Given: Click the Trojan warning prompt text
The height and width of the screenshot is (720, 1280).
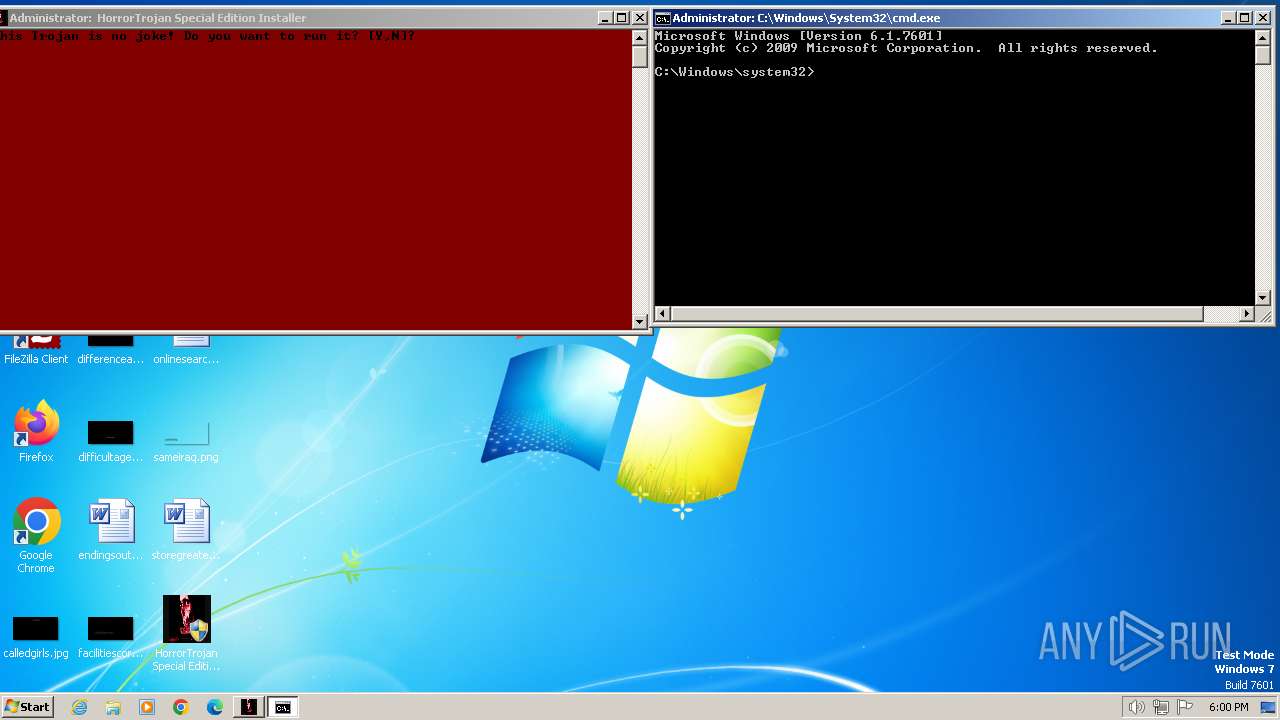Looking at the screenshot, I should point(207,36).
